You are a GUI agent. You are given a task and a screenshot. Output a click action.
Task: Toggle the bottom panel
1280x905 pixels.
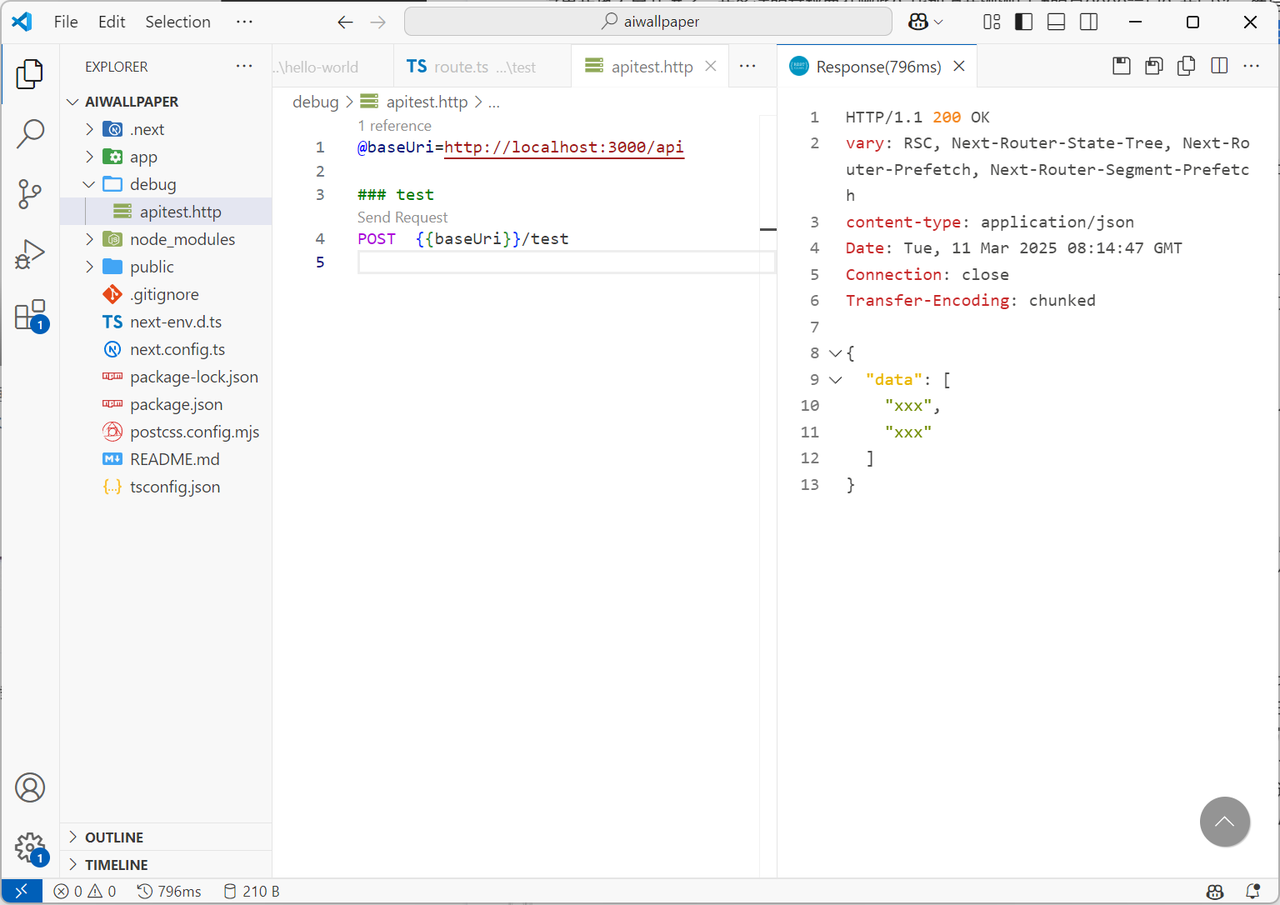pyautogui.click(x=1056, y=22)
